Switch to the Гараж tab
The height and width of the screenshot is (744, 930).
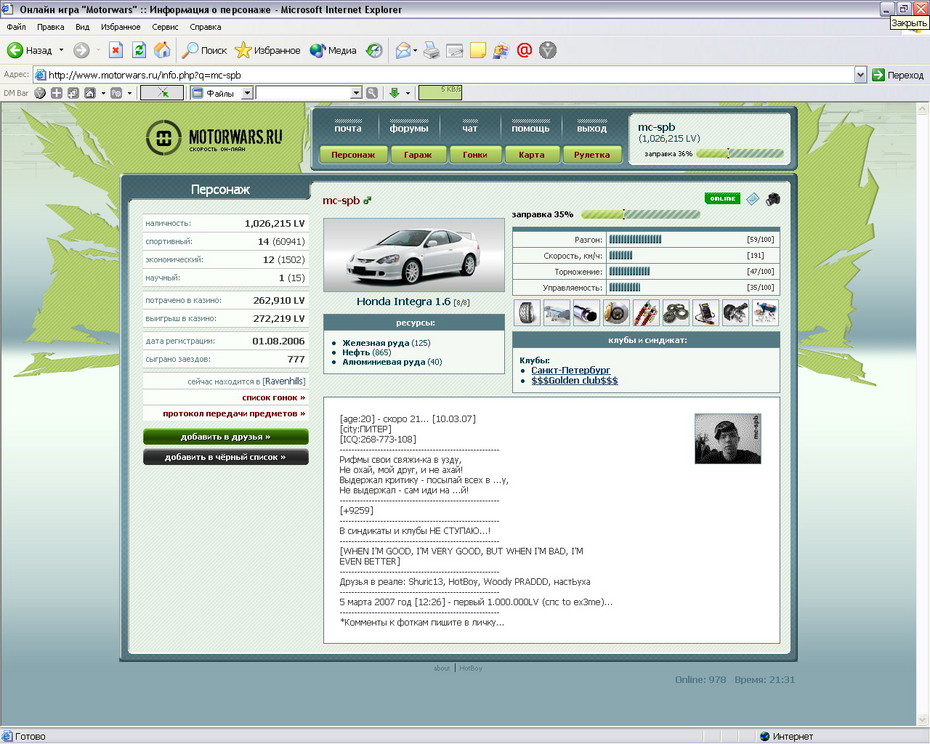point(418,154)
